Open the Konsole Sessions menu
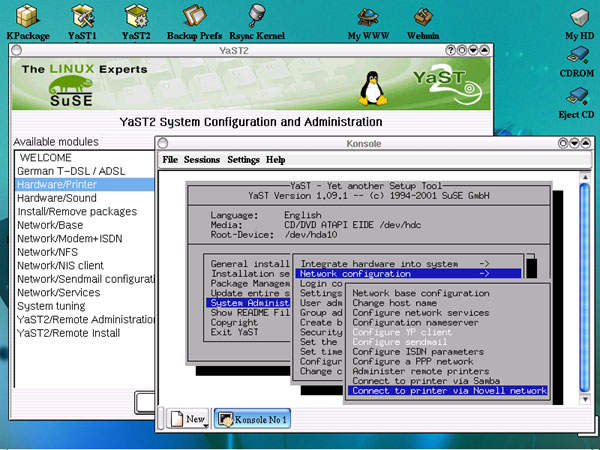Screen dimensions: 600x450 click(x=202, y=160)
